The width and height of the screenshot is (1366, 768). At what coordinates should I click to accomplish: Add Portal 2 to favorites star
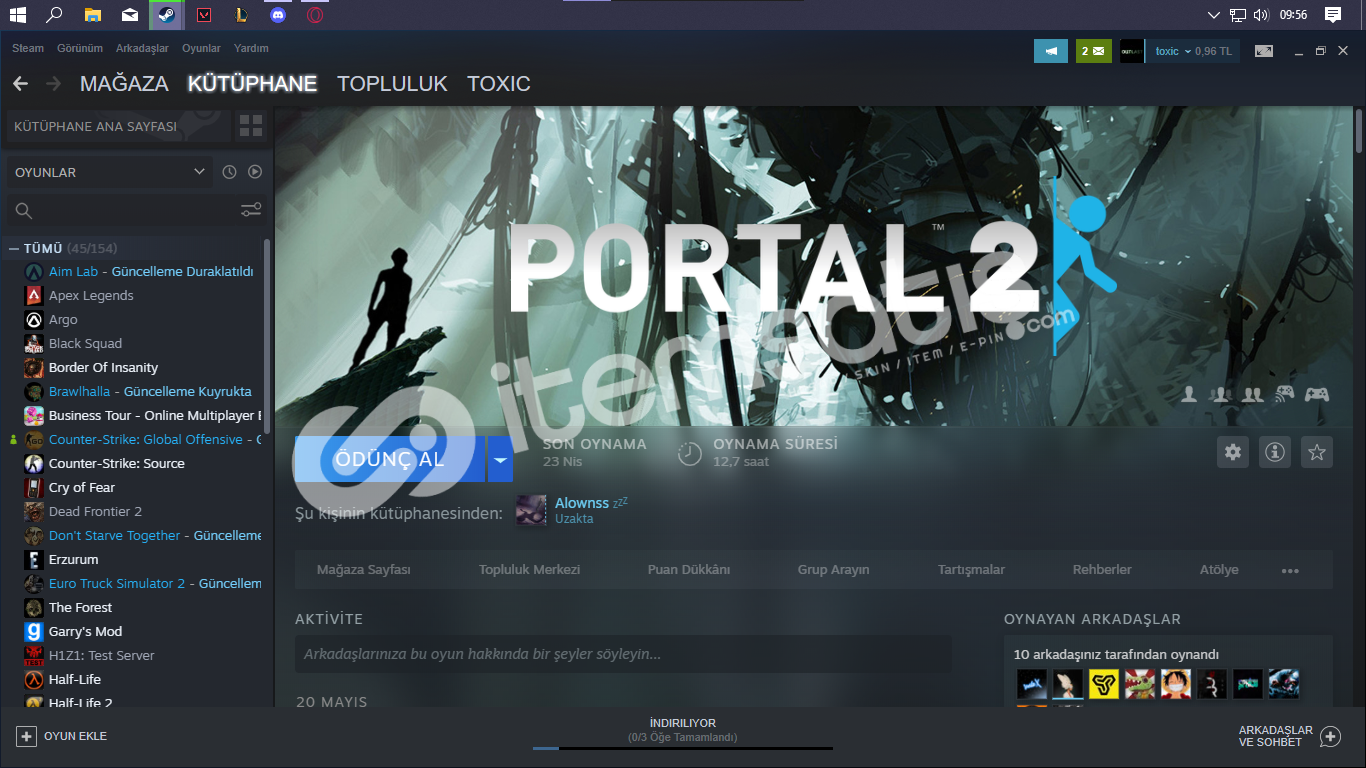tap(1317, 452)
